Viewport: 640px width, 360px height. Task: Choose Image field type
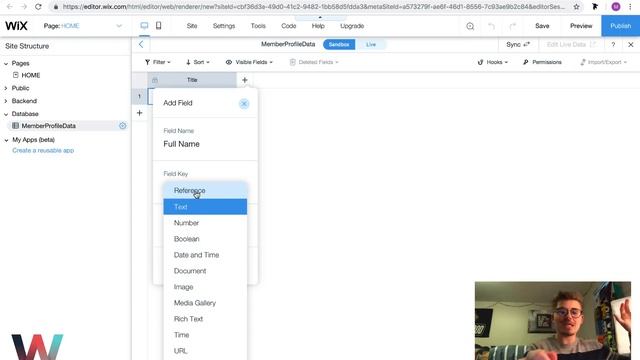tap(205, 287)
